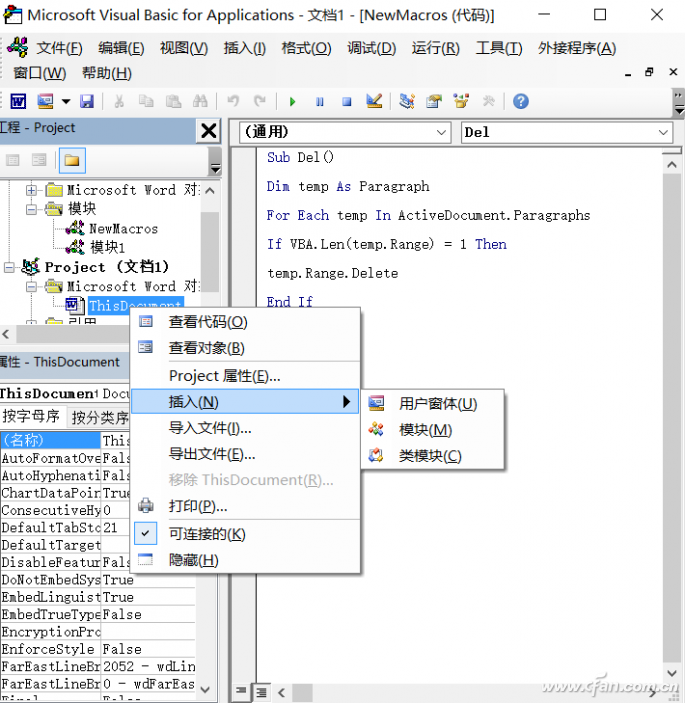Toggle Design Mode from the toolbar

tap(374, 101)
